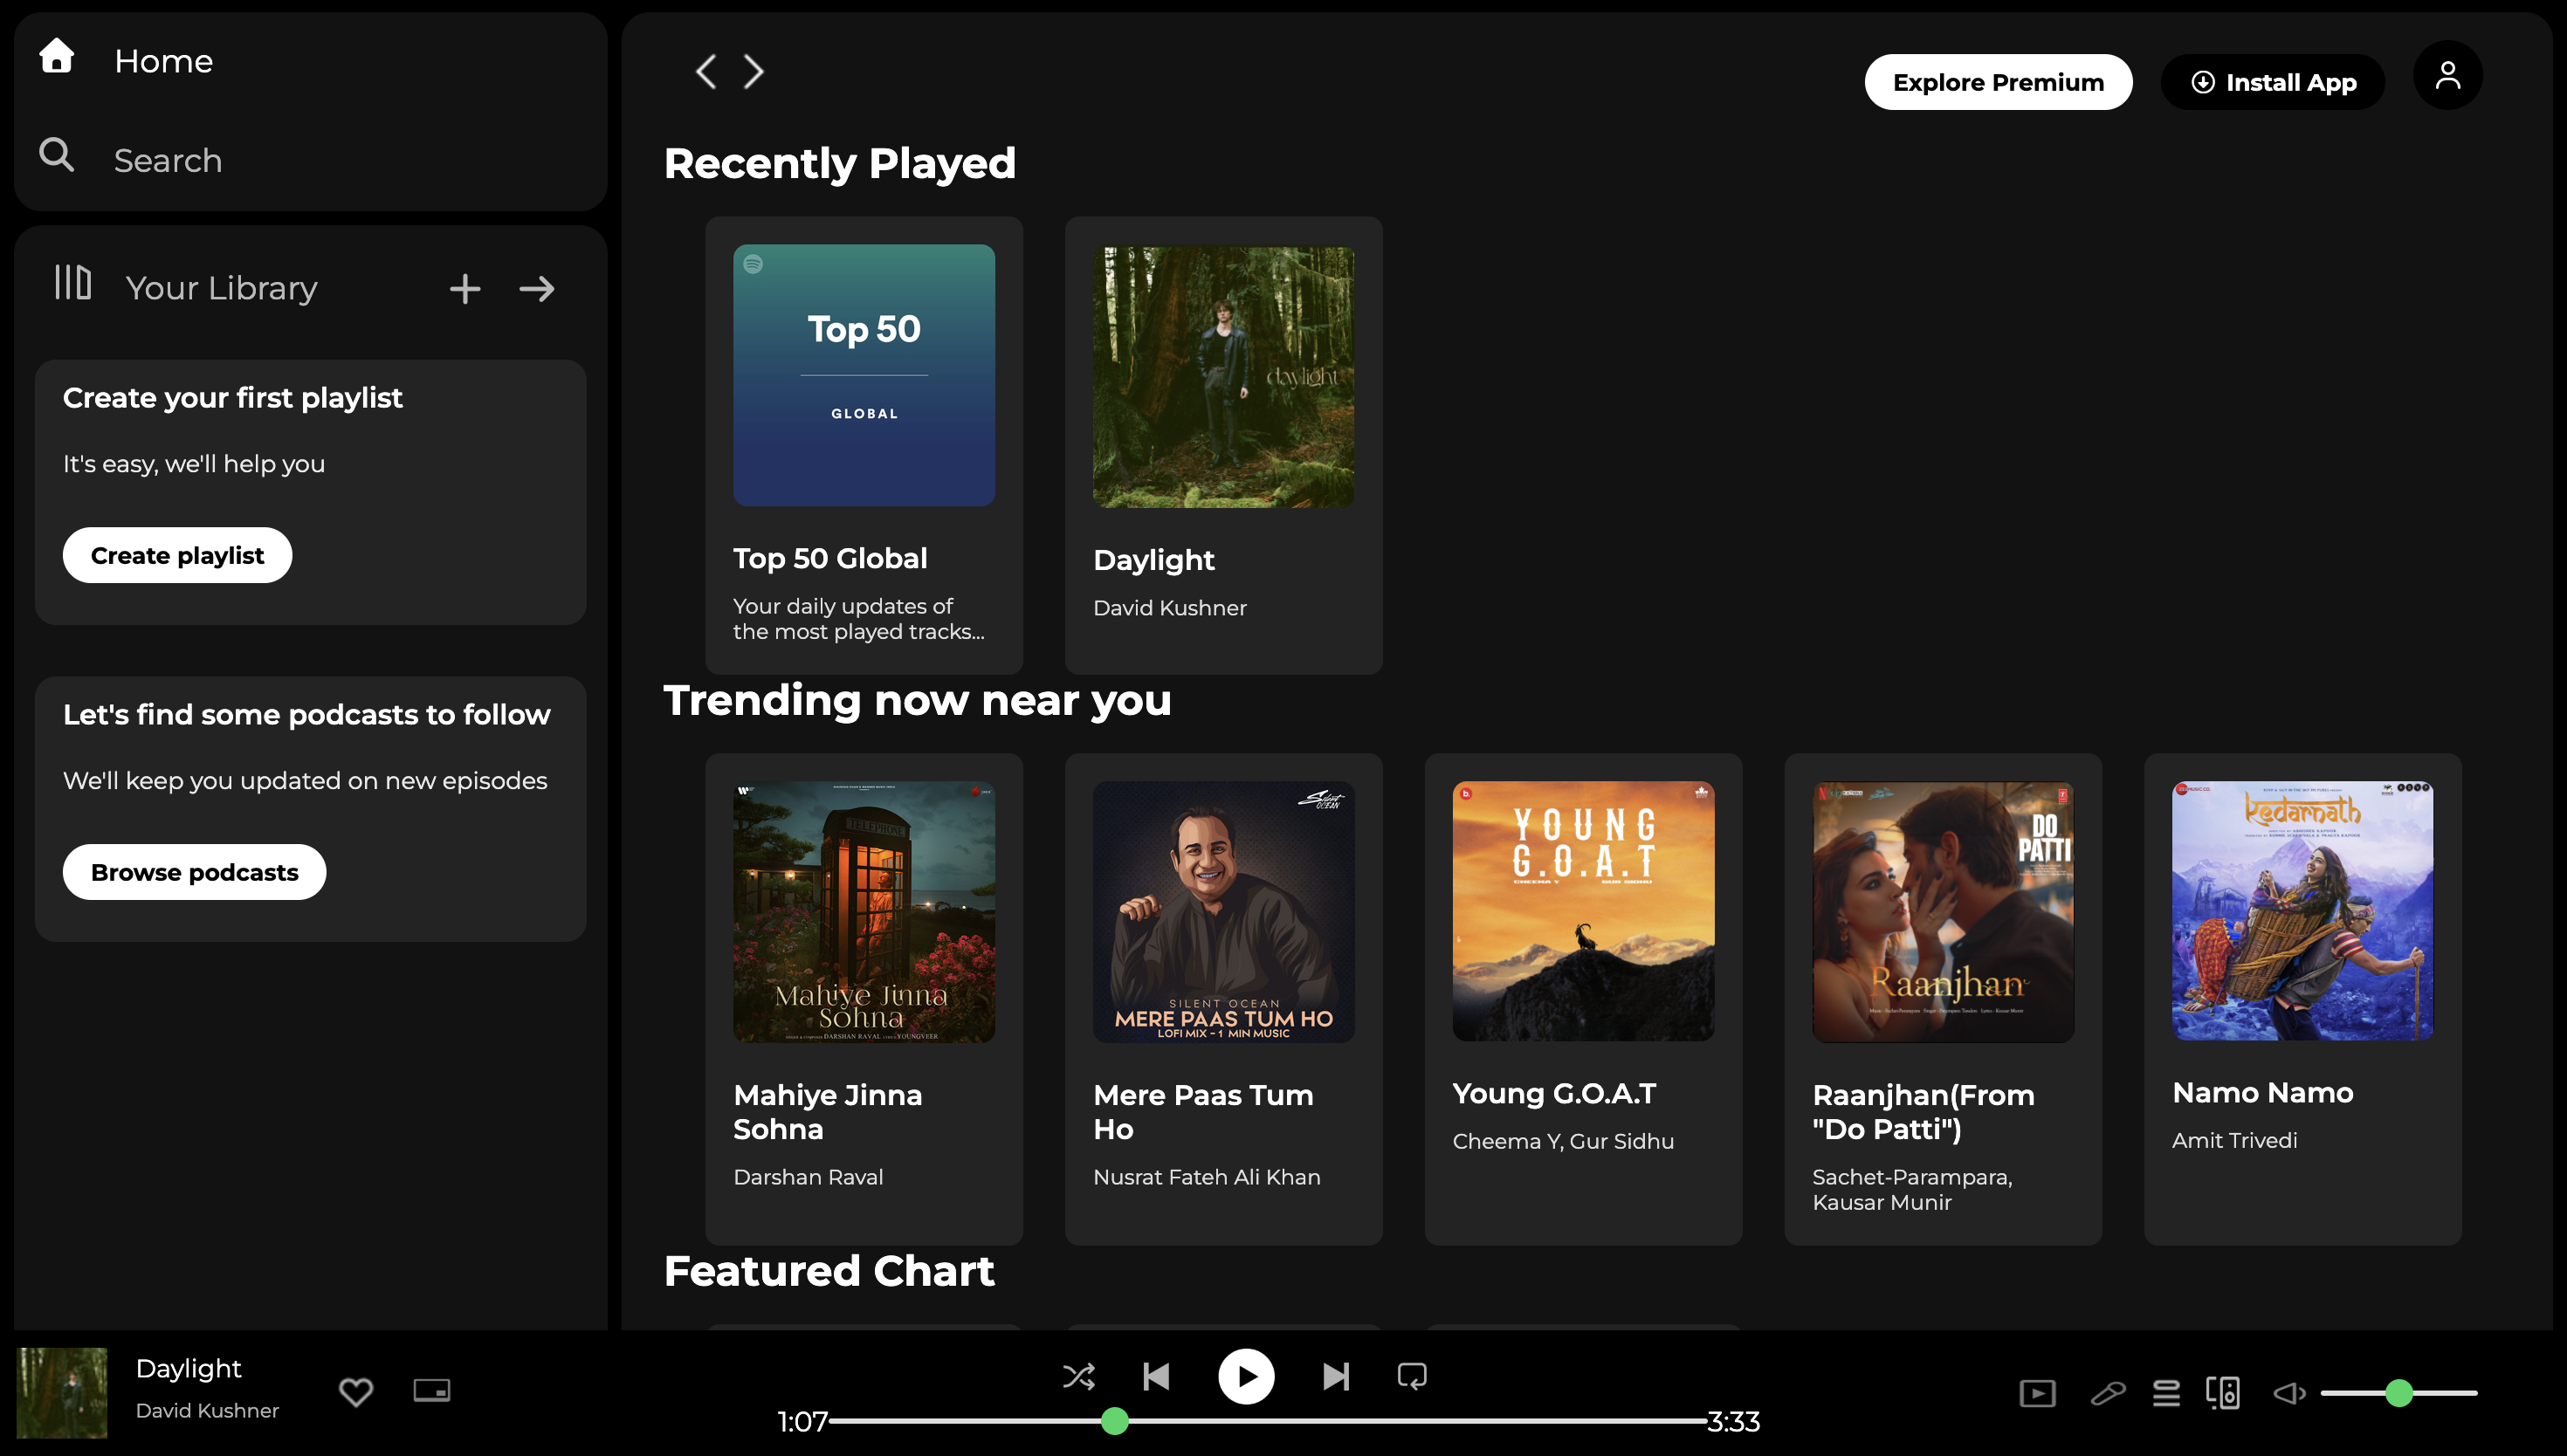Open Now Playing view icon
The height and width of the screenshot is (1456, 2567).
click(2037, 1393)
